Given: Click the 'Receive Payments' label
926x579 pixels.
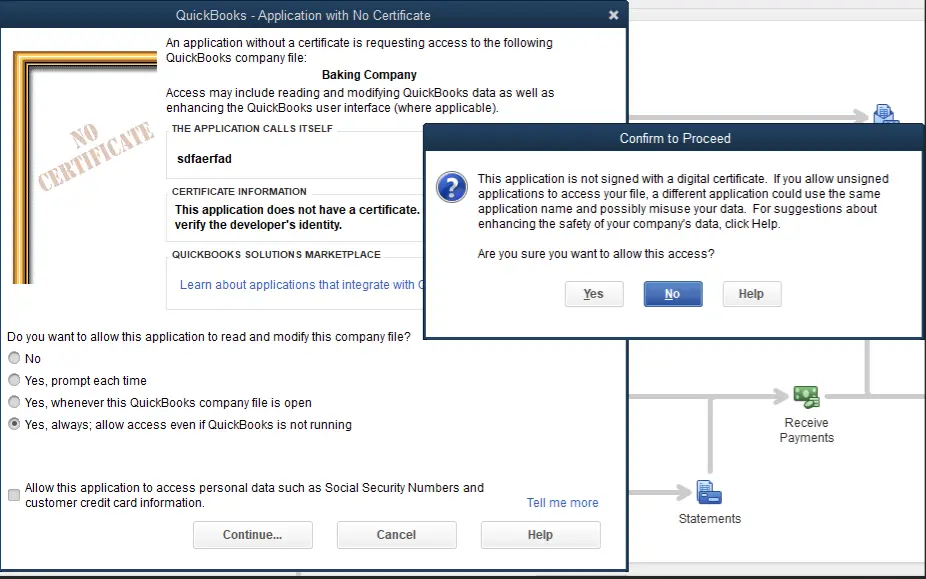Looking at the screenshot, I should (x=807, y=430).
